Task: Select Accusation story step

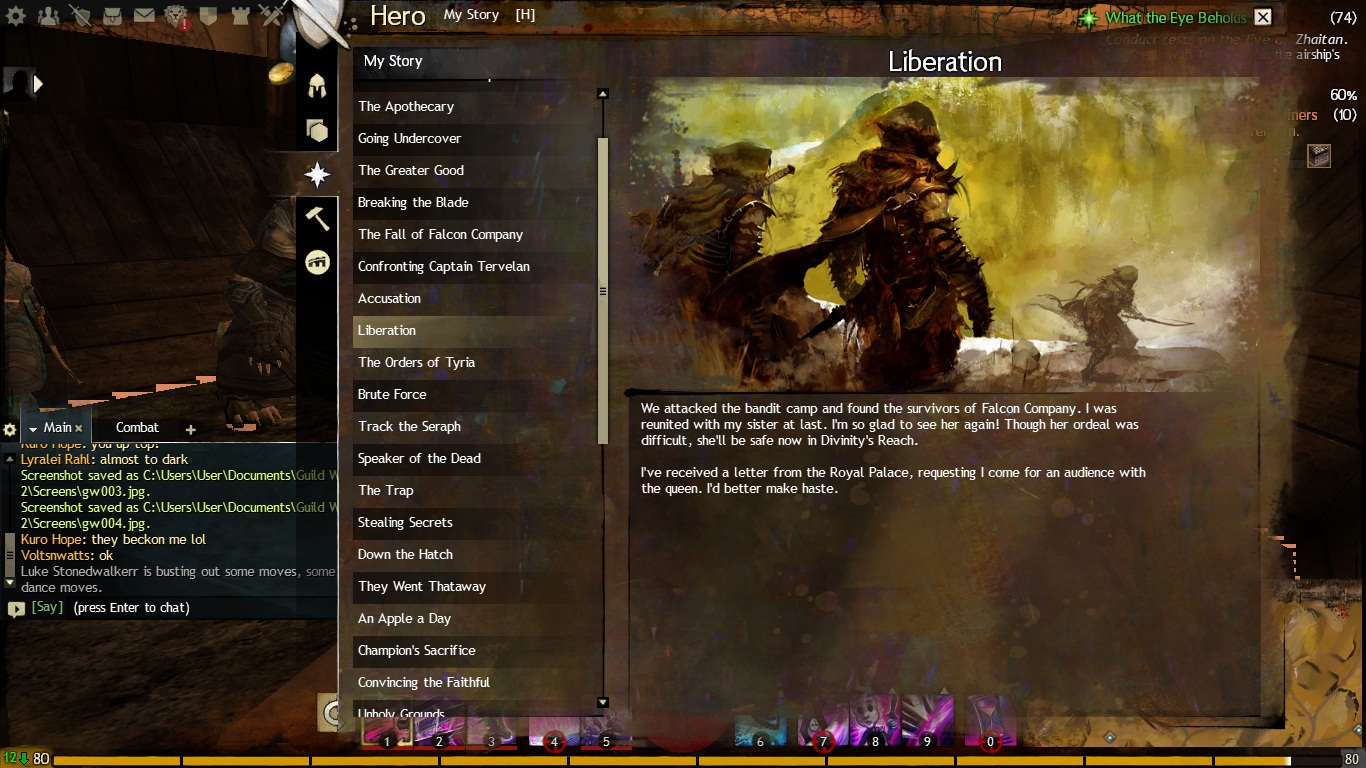Action: (474, 299)
